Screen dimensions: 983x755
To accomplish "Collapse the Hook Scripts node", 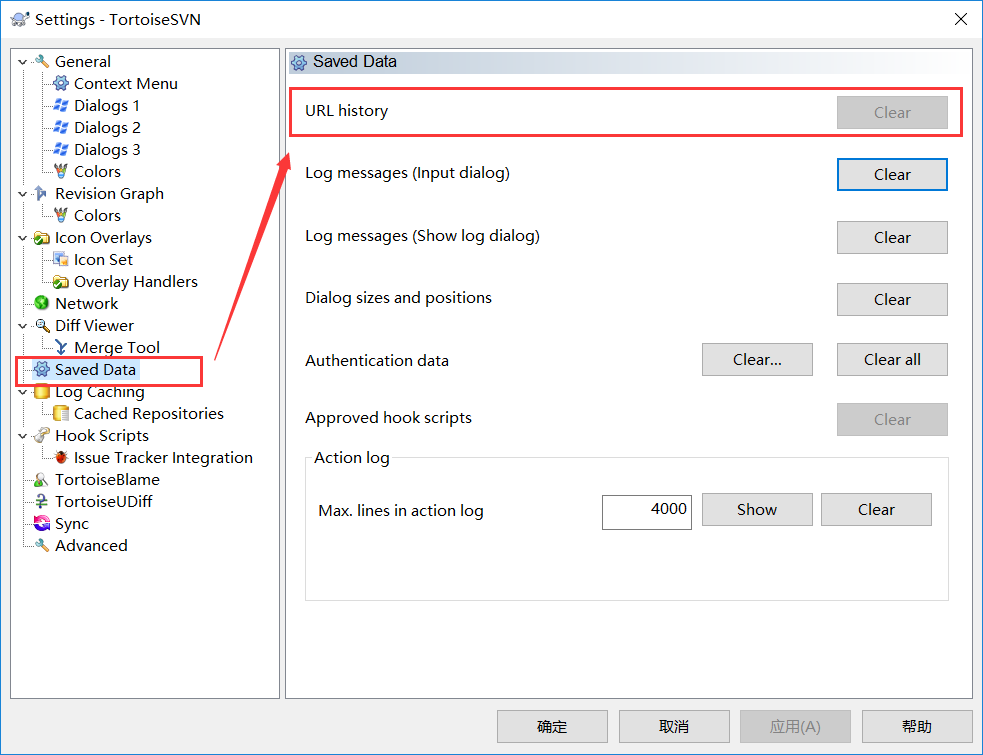I will [23, 436].
